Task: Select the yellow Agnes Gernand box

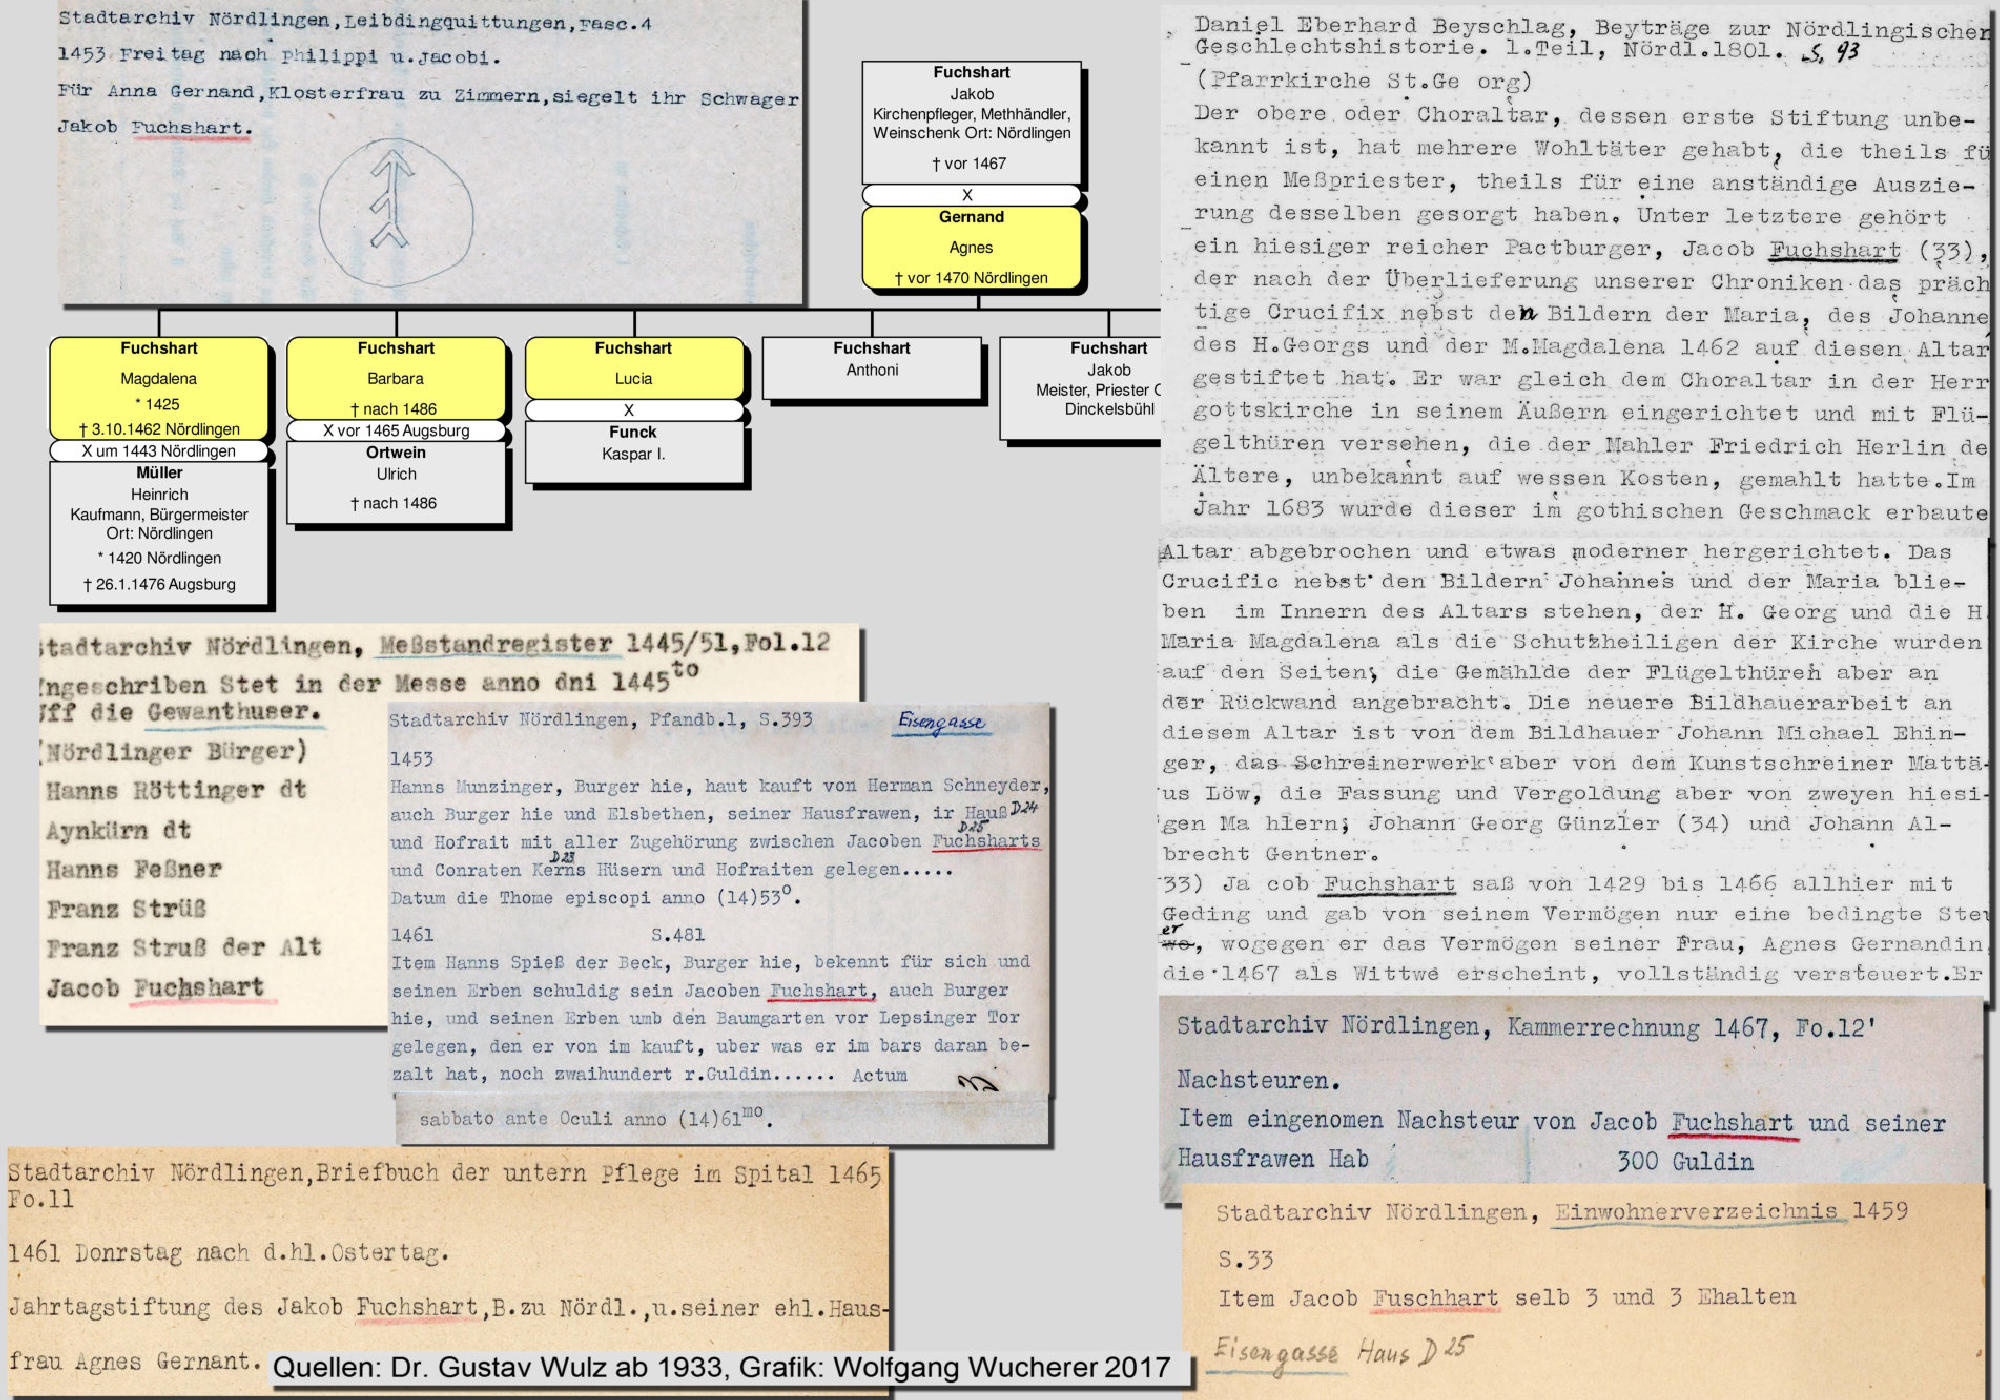Action: click(x=971, y=247)
